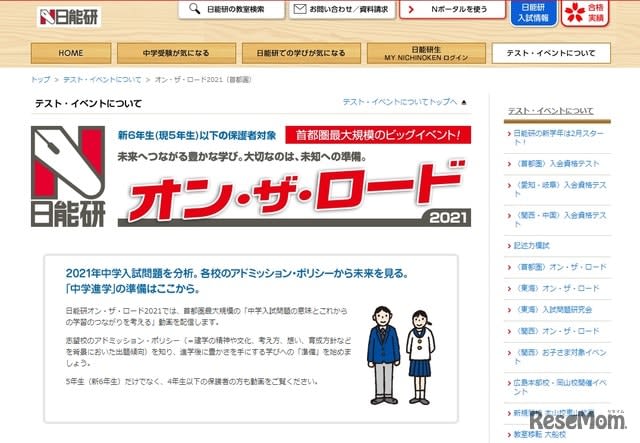Click the arrow bullet before 教室移転 大船校
Viewport: 640px width, 443px height.
click(509, 435)
